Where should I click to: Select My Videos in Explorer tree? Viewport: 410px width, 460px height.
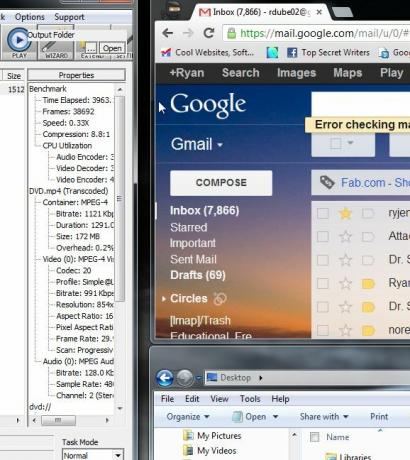(211, 451)
